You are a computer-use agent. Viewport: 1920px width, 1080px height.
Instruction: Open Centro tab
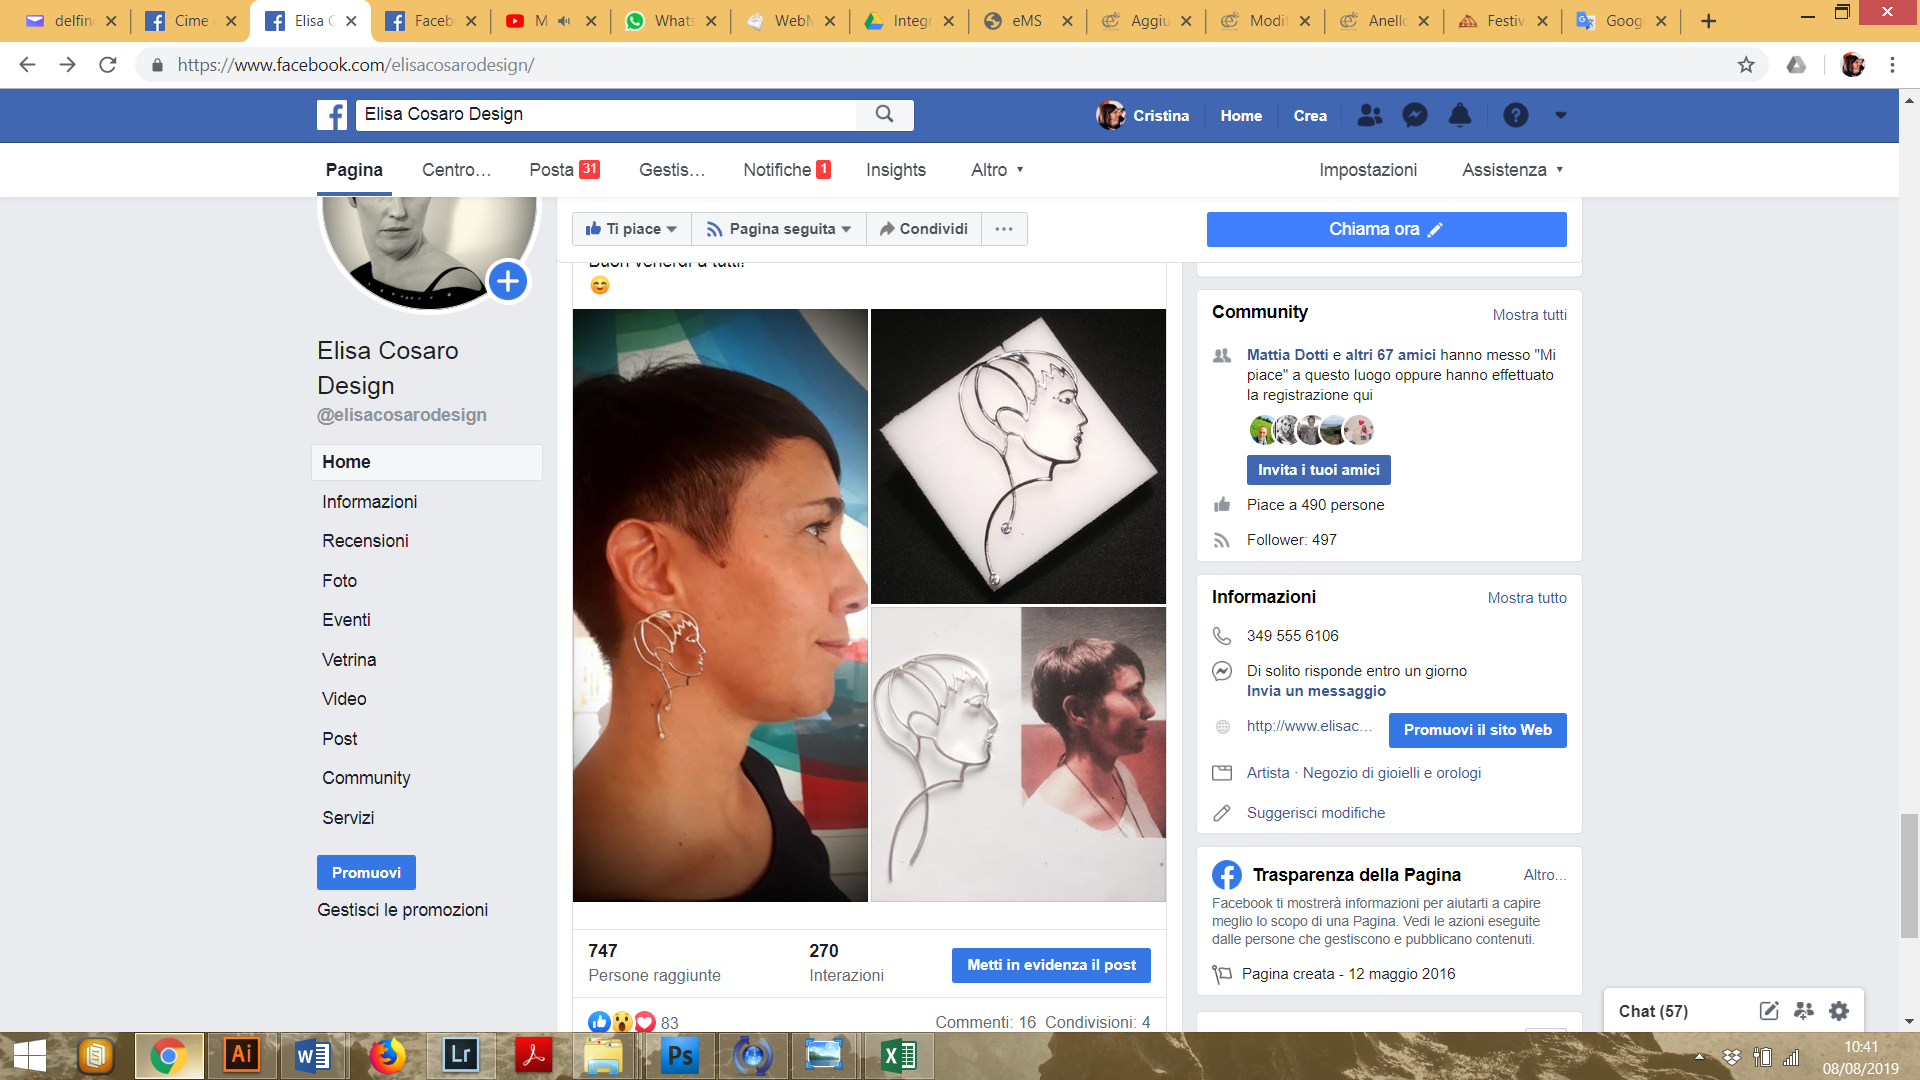(x=456, y=170)
